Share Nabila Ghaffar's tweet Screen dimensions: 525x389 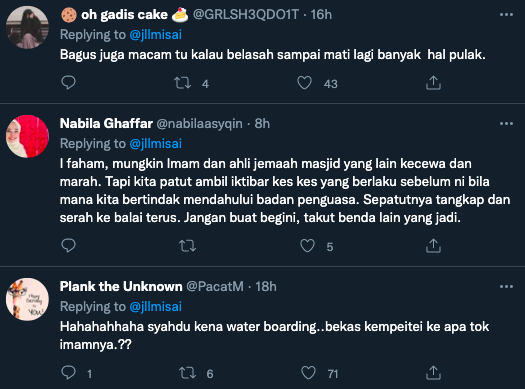[433, 245]
